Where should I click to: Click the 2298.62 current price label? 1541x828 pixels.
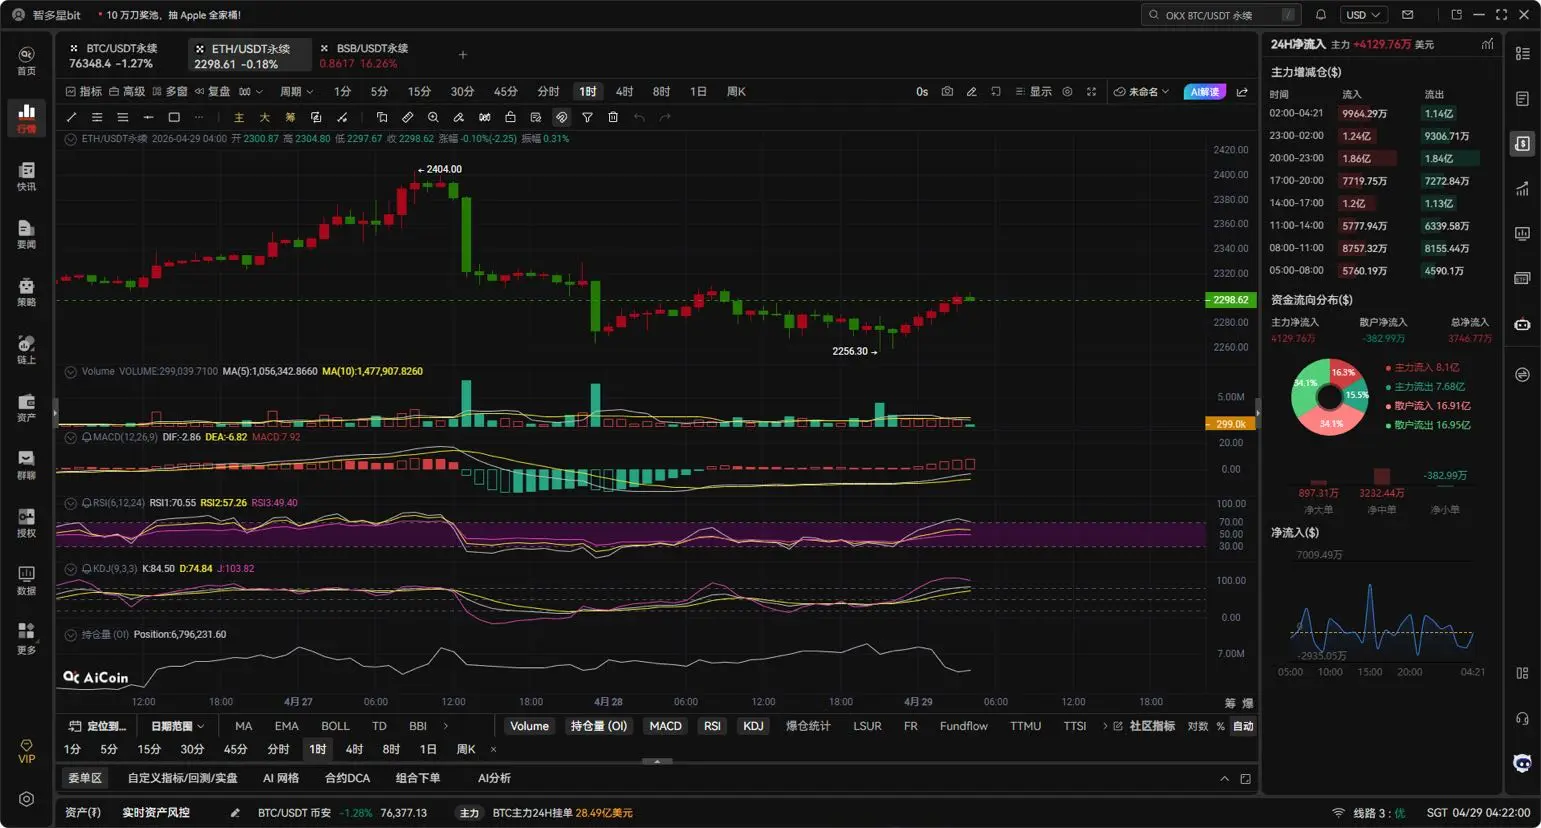1230,300
